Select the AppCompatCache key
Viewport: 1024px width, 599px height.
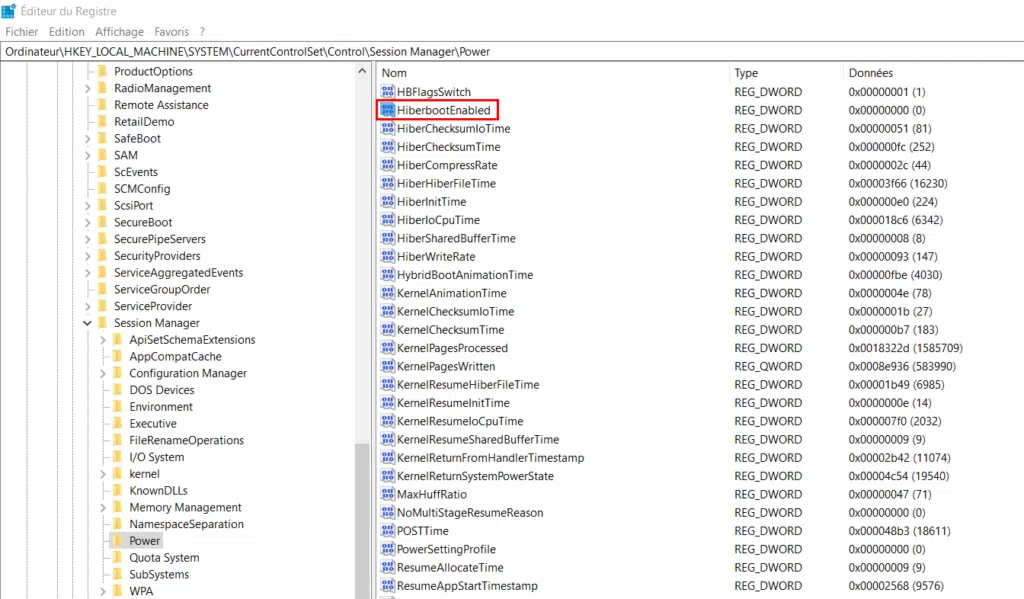pos(175,356)
